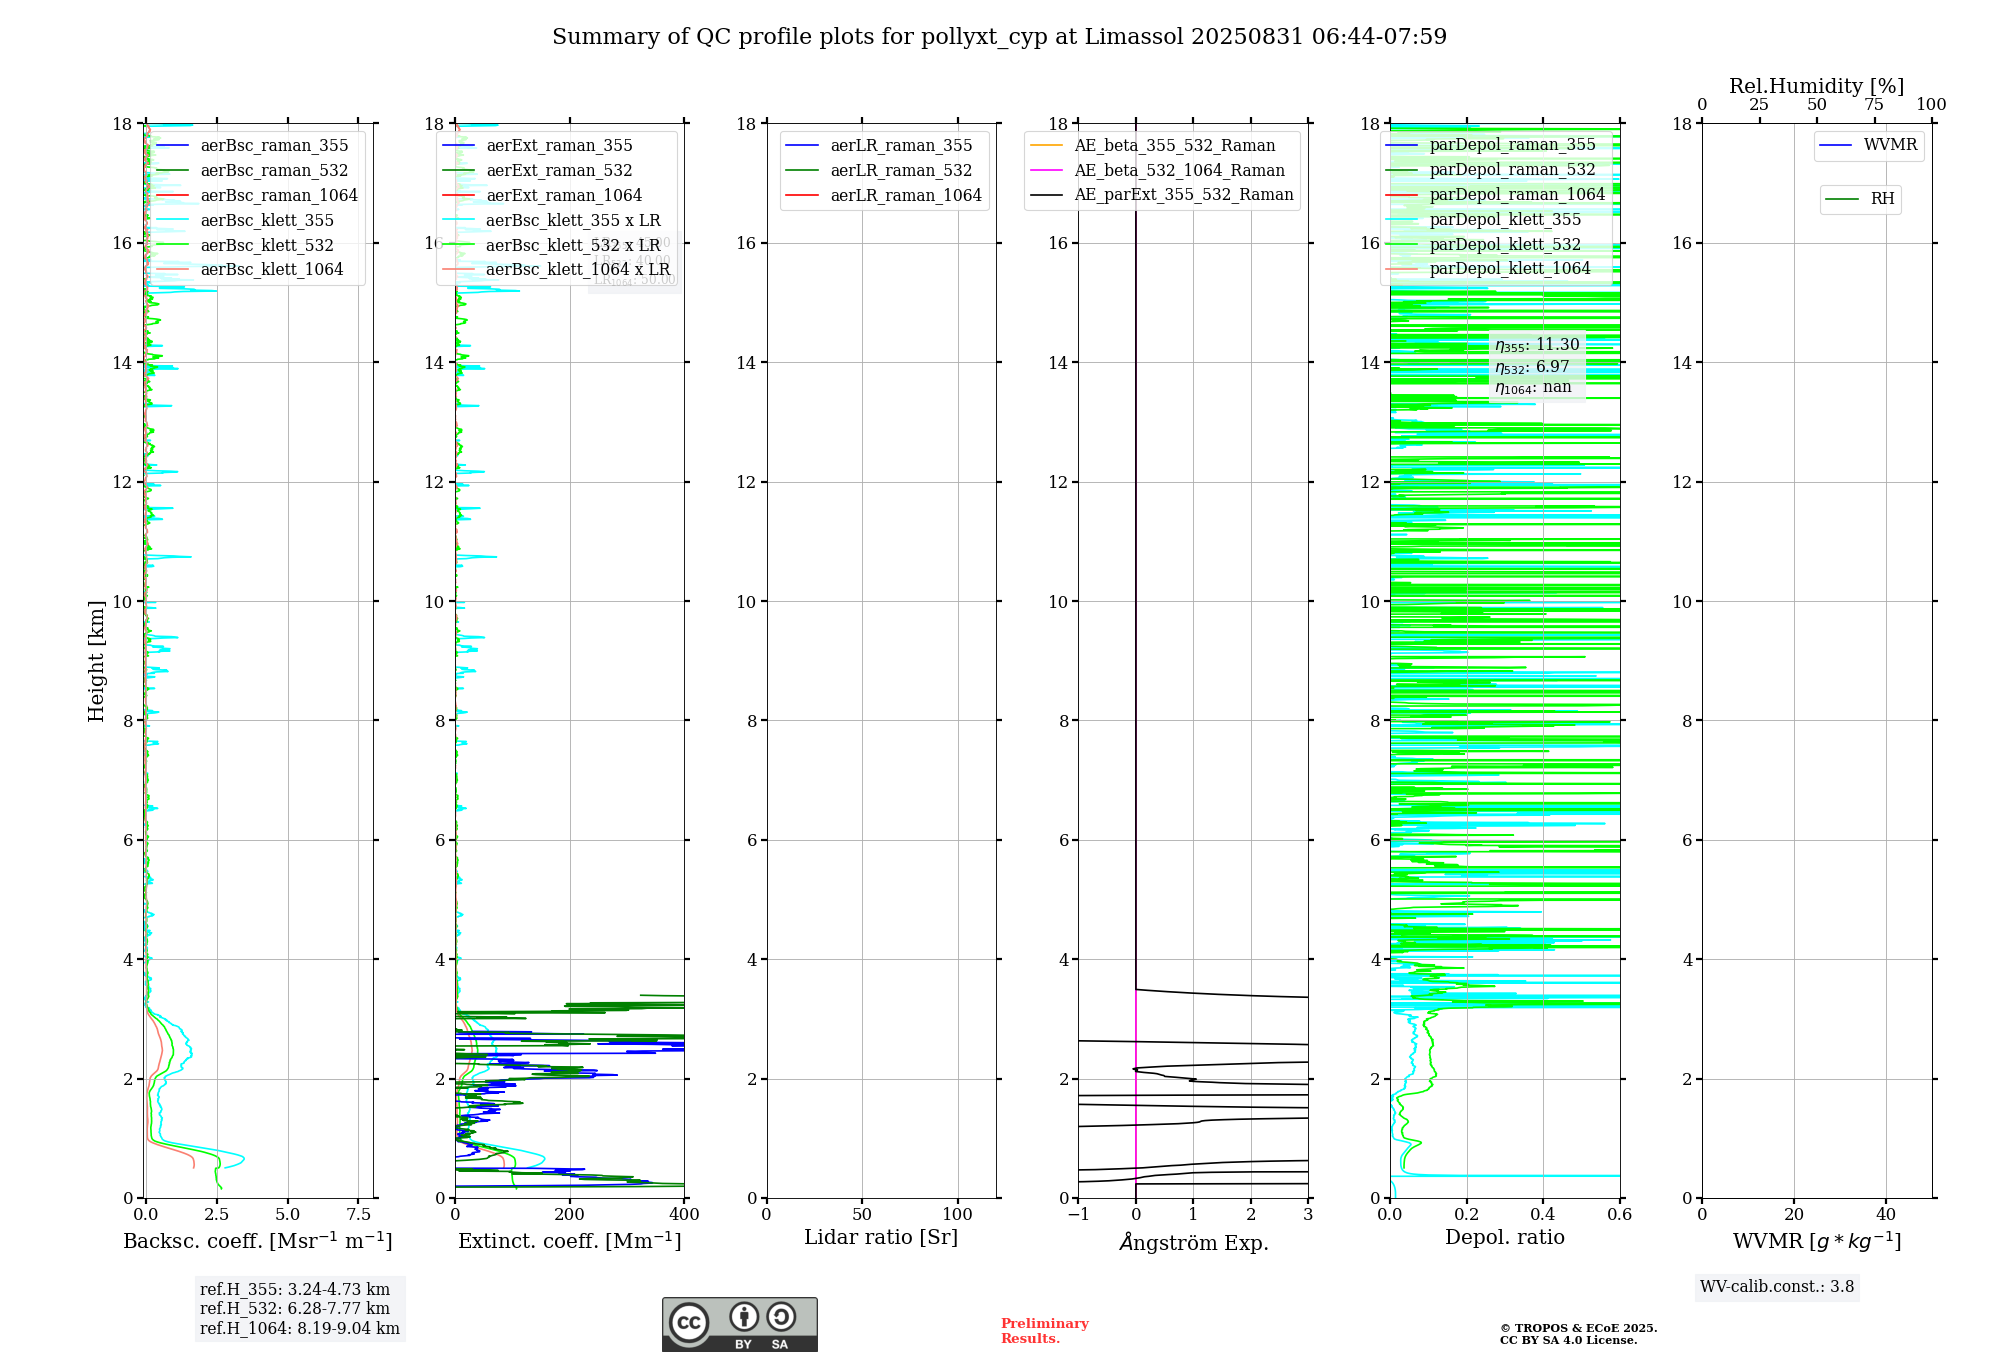This screenshot has width=2000, height=1360.
Task: Click the Lidar ratio [Sr] axis label
Action: (881, 1238)
